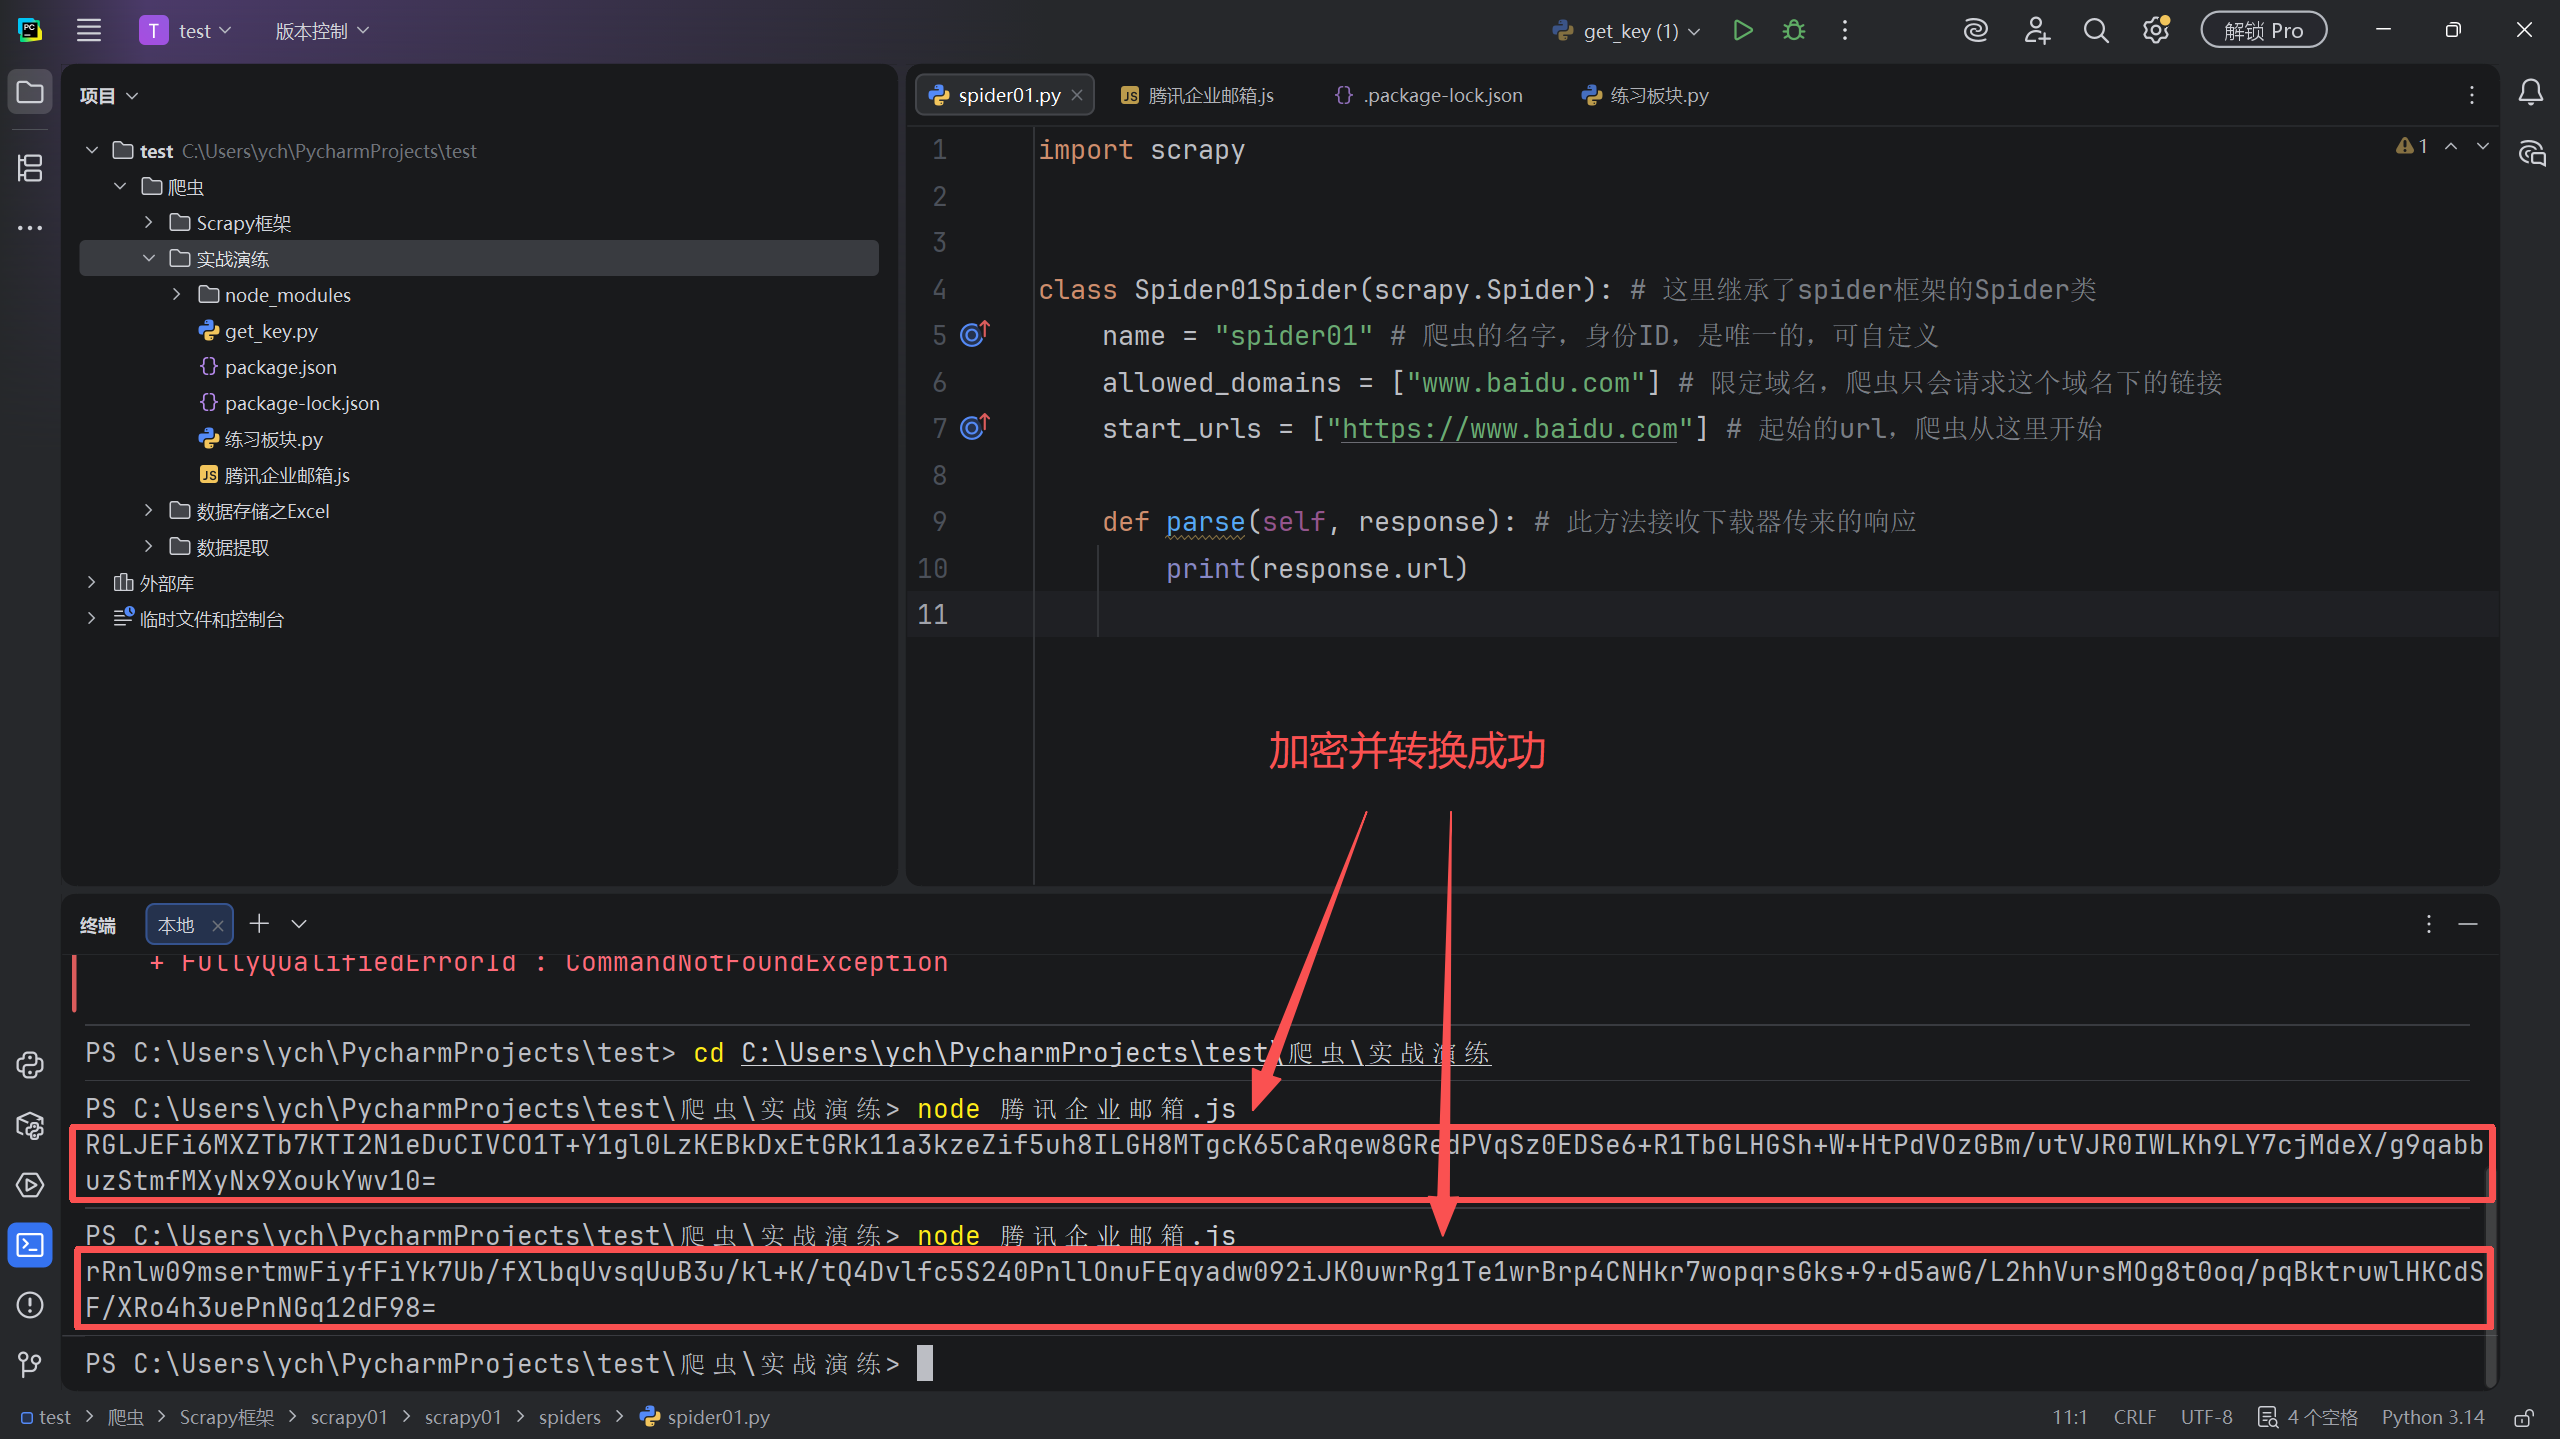Change CRLF line separator
The image size is (2560, 1439).
click(2135, 1418)
